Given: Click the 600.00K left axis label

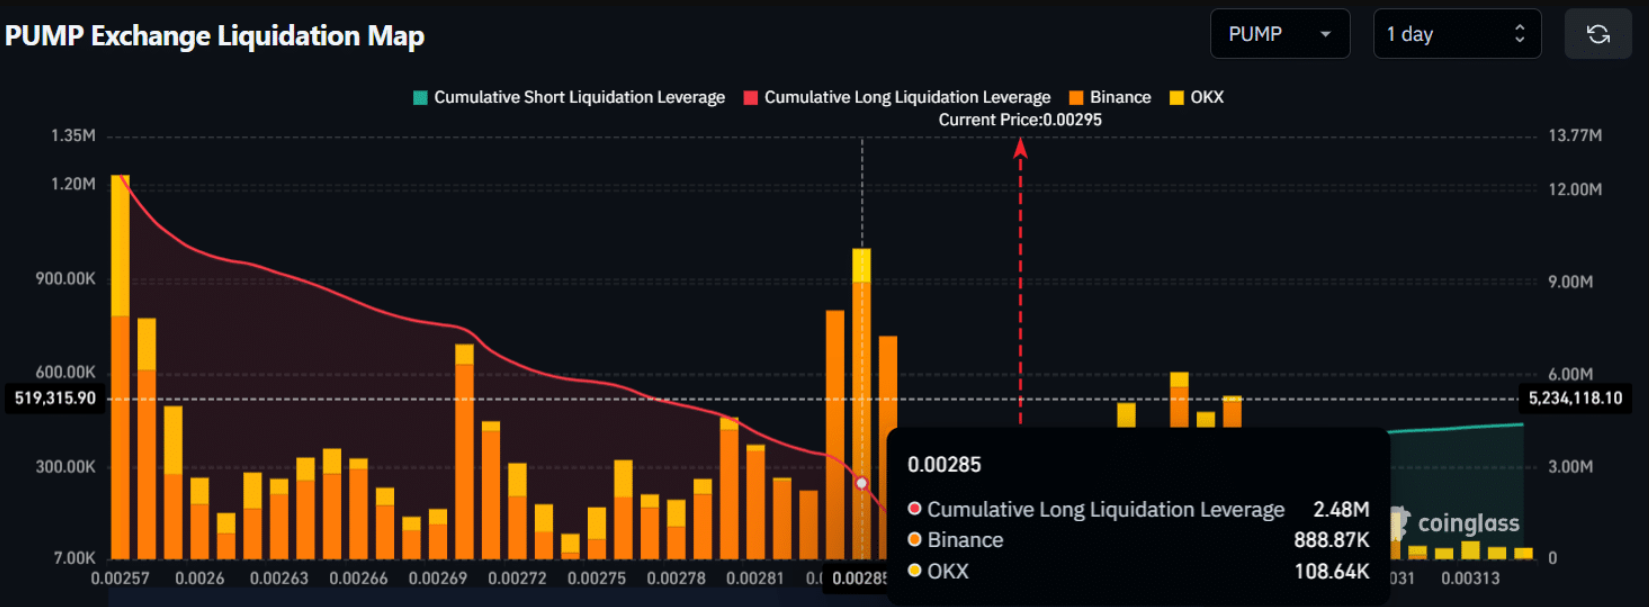Looking at the screenshot, I should pos(66,372).
